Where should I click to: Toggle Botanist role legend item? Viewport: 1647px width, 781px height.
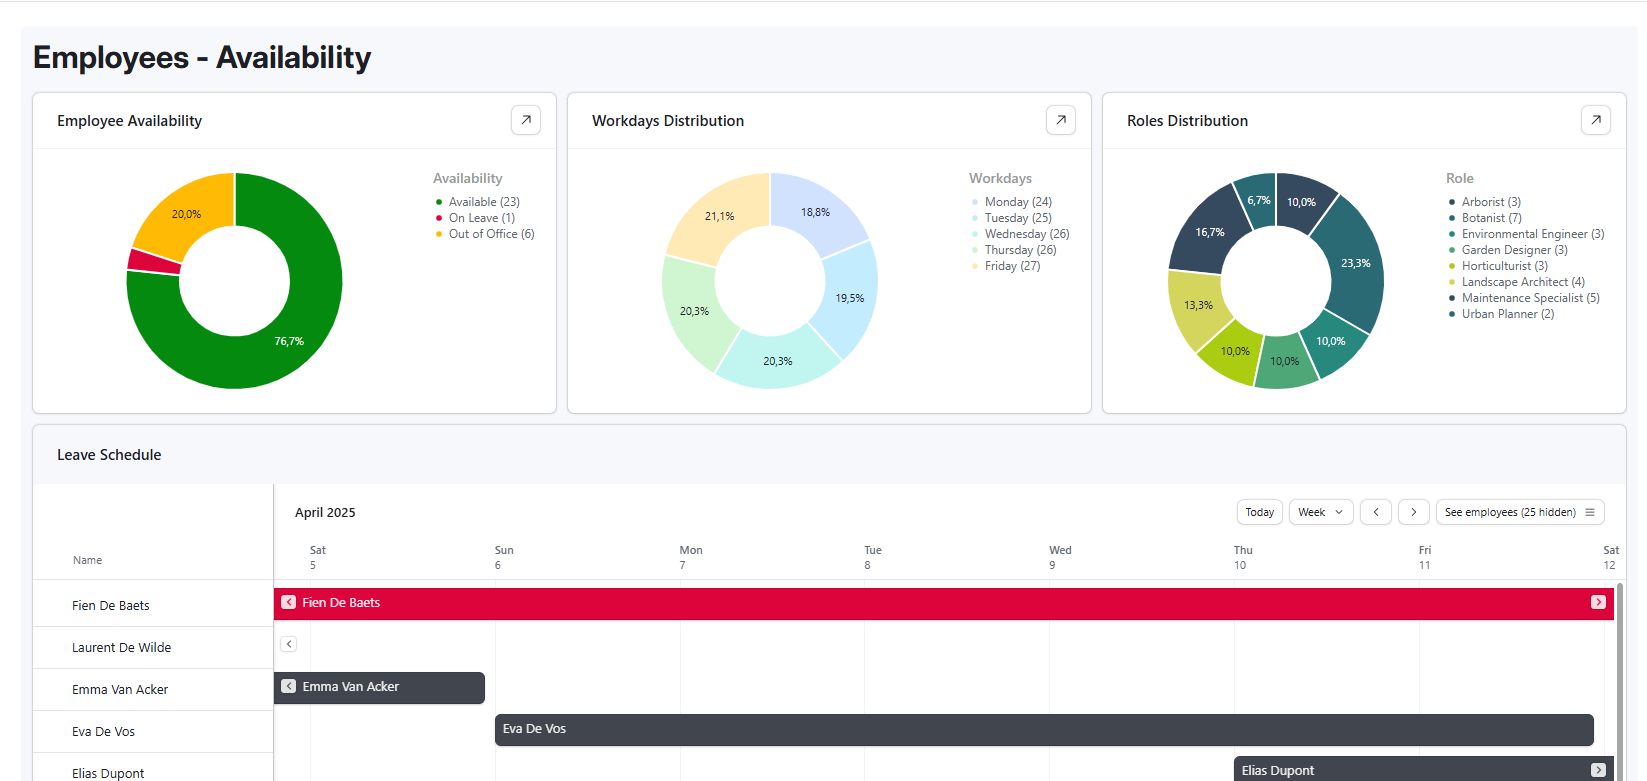click(x=1485, y=218)
